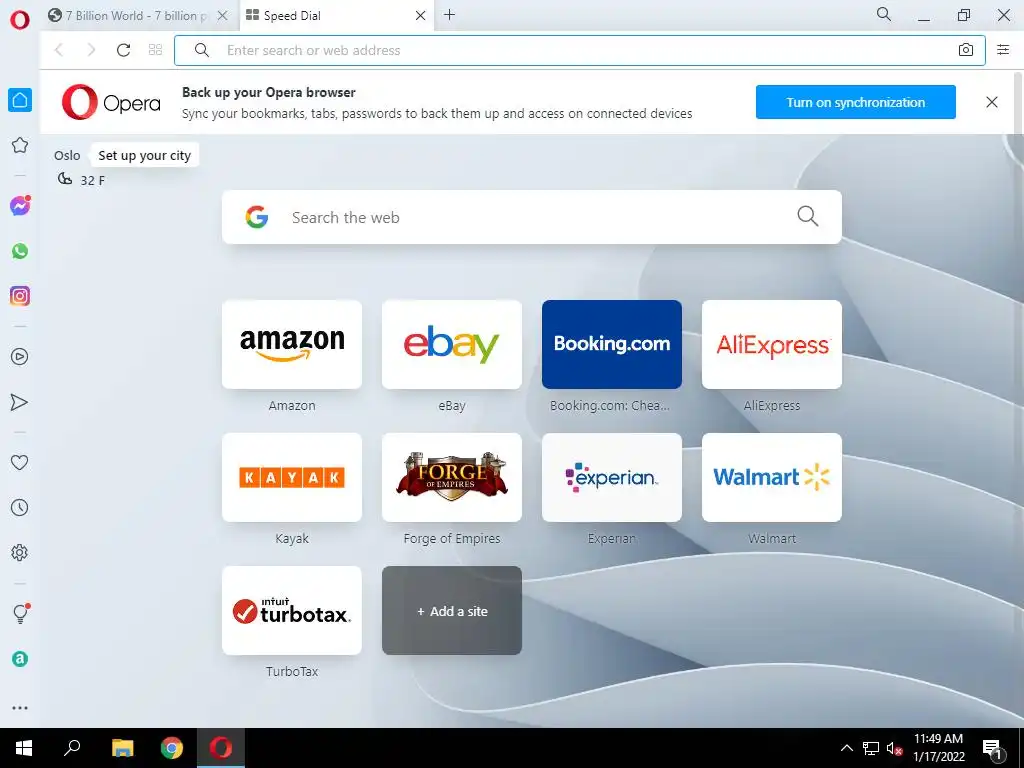Open Settings gear in the sidebar
Screen dimensions: 1024x768
pyautogui.click(x=20, y=552)
